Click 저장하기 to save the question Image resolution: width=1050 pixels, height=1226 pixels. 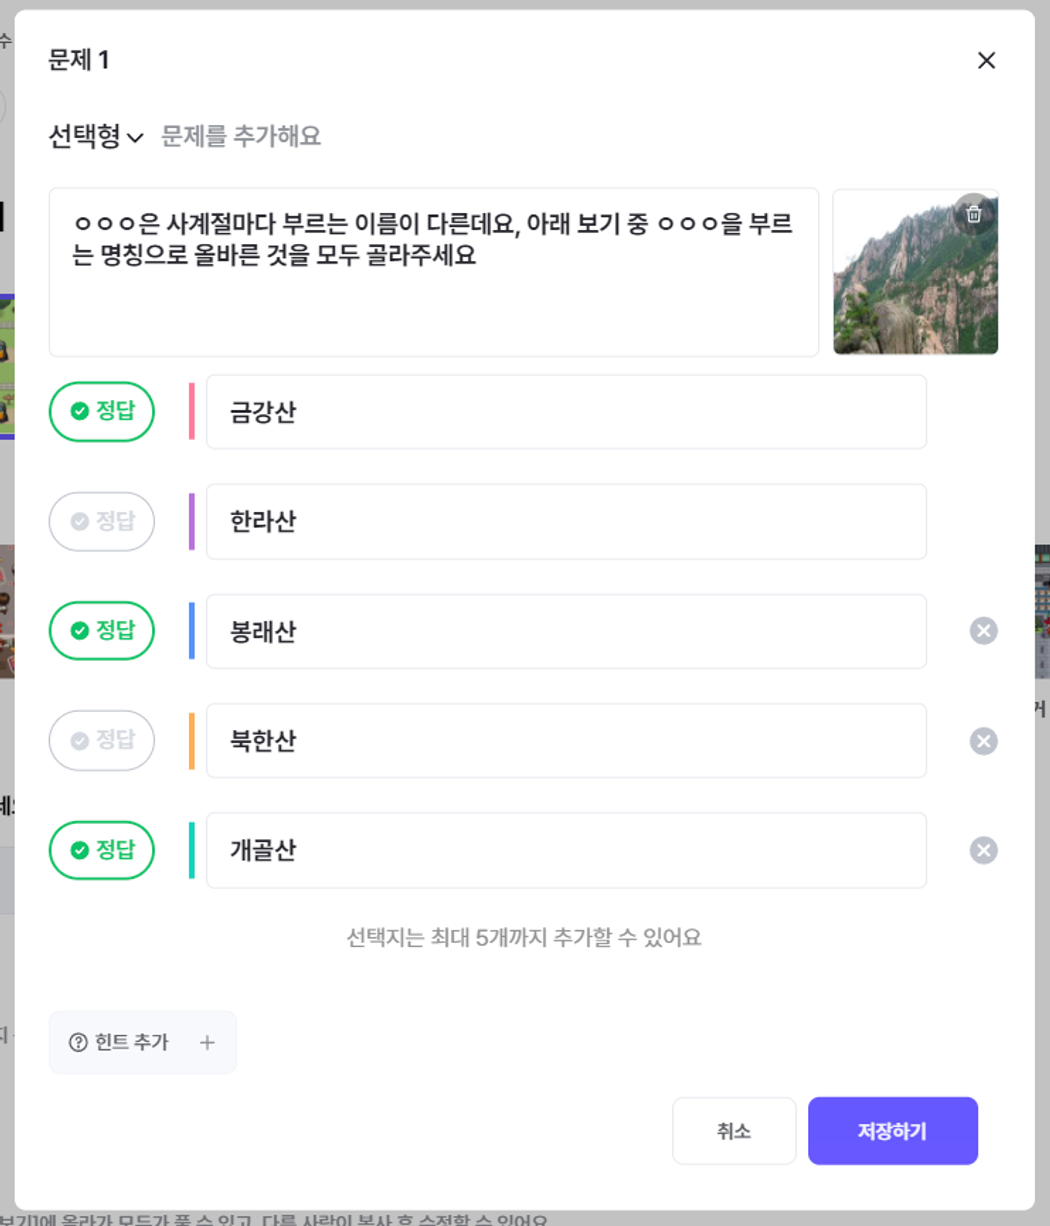pos(892,1131)
